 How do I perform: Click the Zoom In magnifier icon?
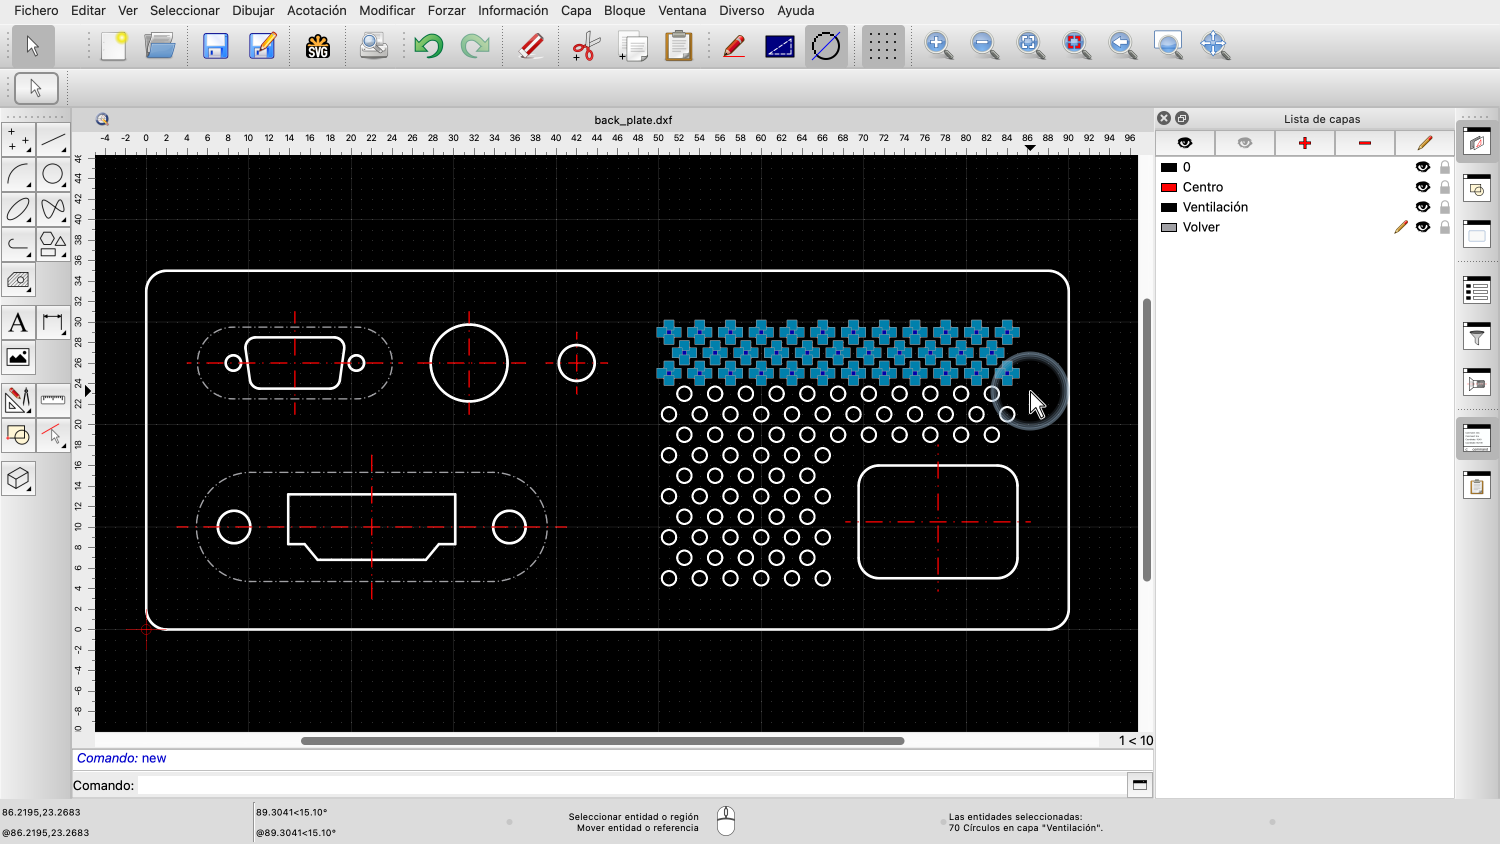(x=938, y=45)
